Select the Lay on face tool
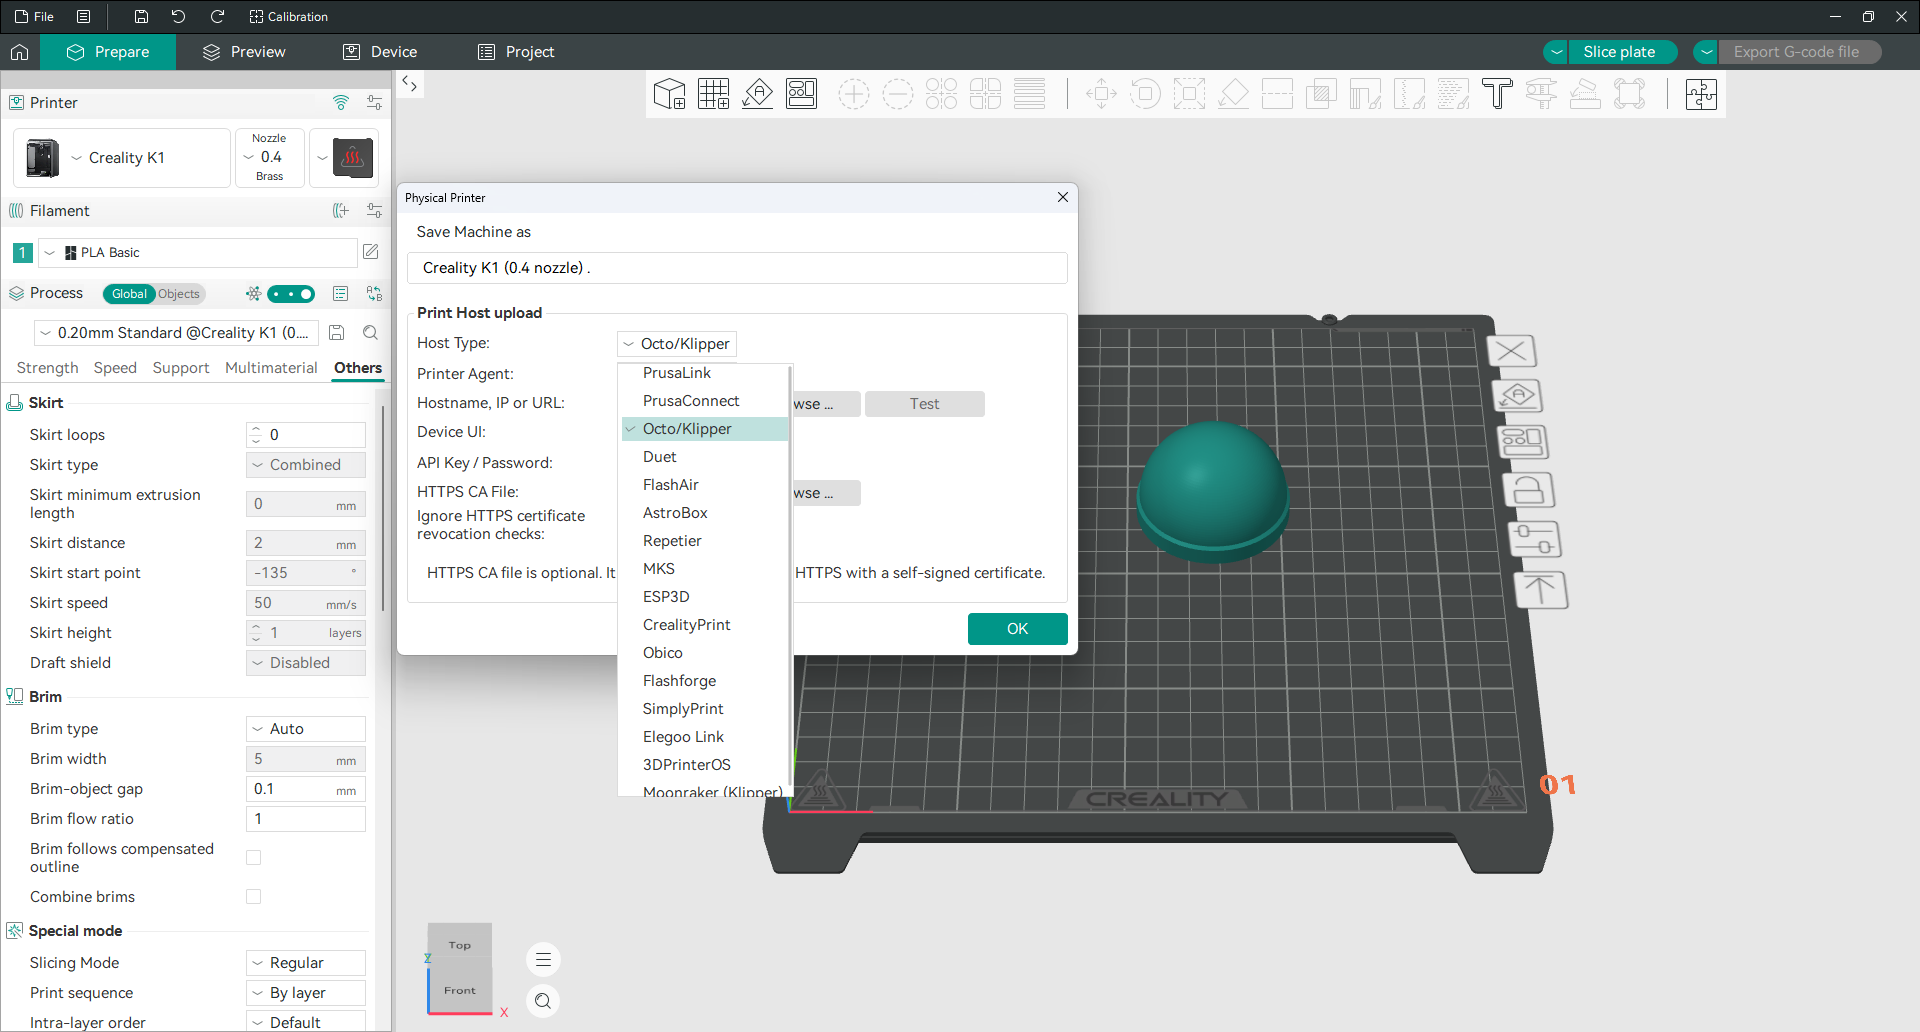The image size is (1920, 1032). [1233, 94]
